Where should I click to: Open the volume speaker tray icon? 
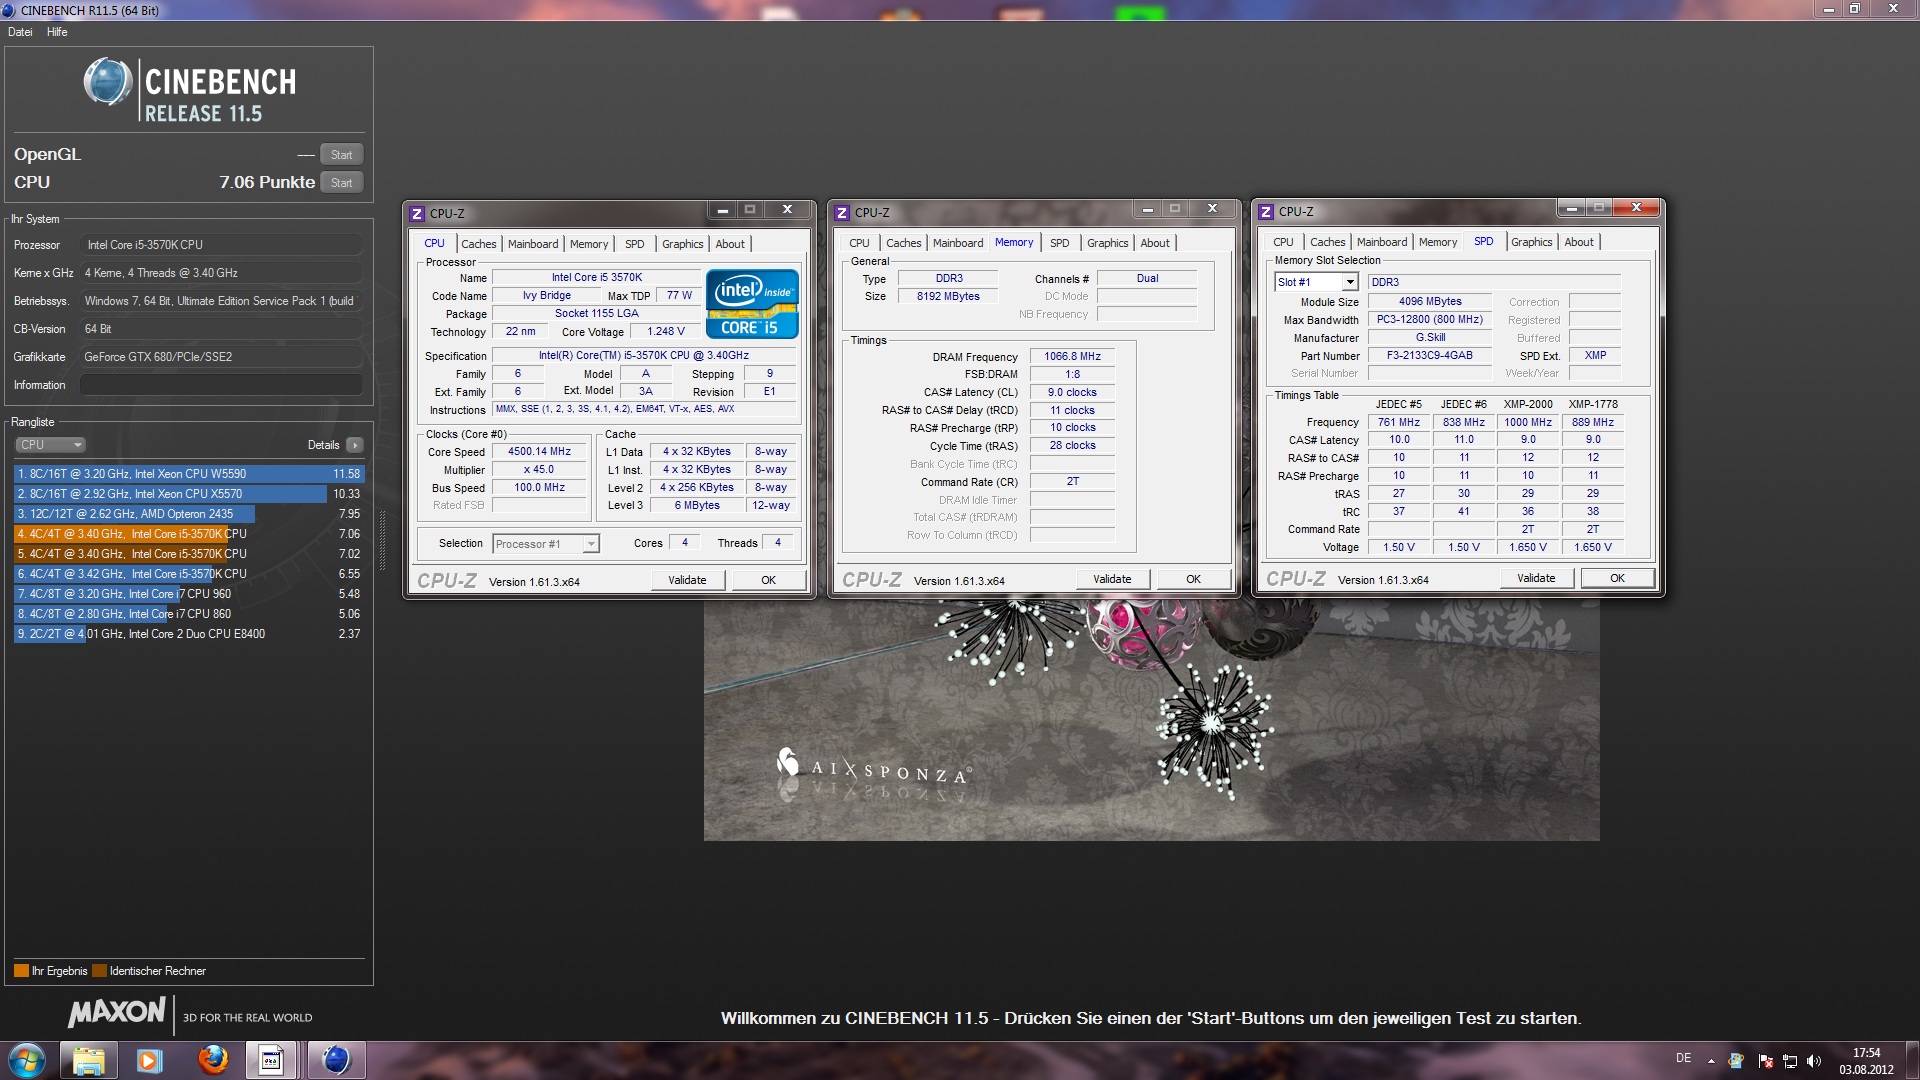pyautogui.click(x=1815, y=1060)
